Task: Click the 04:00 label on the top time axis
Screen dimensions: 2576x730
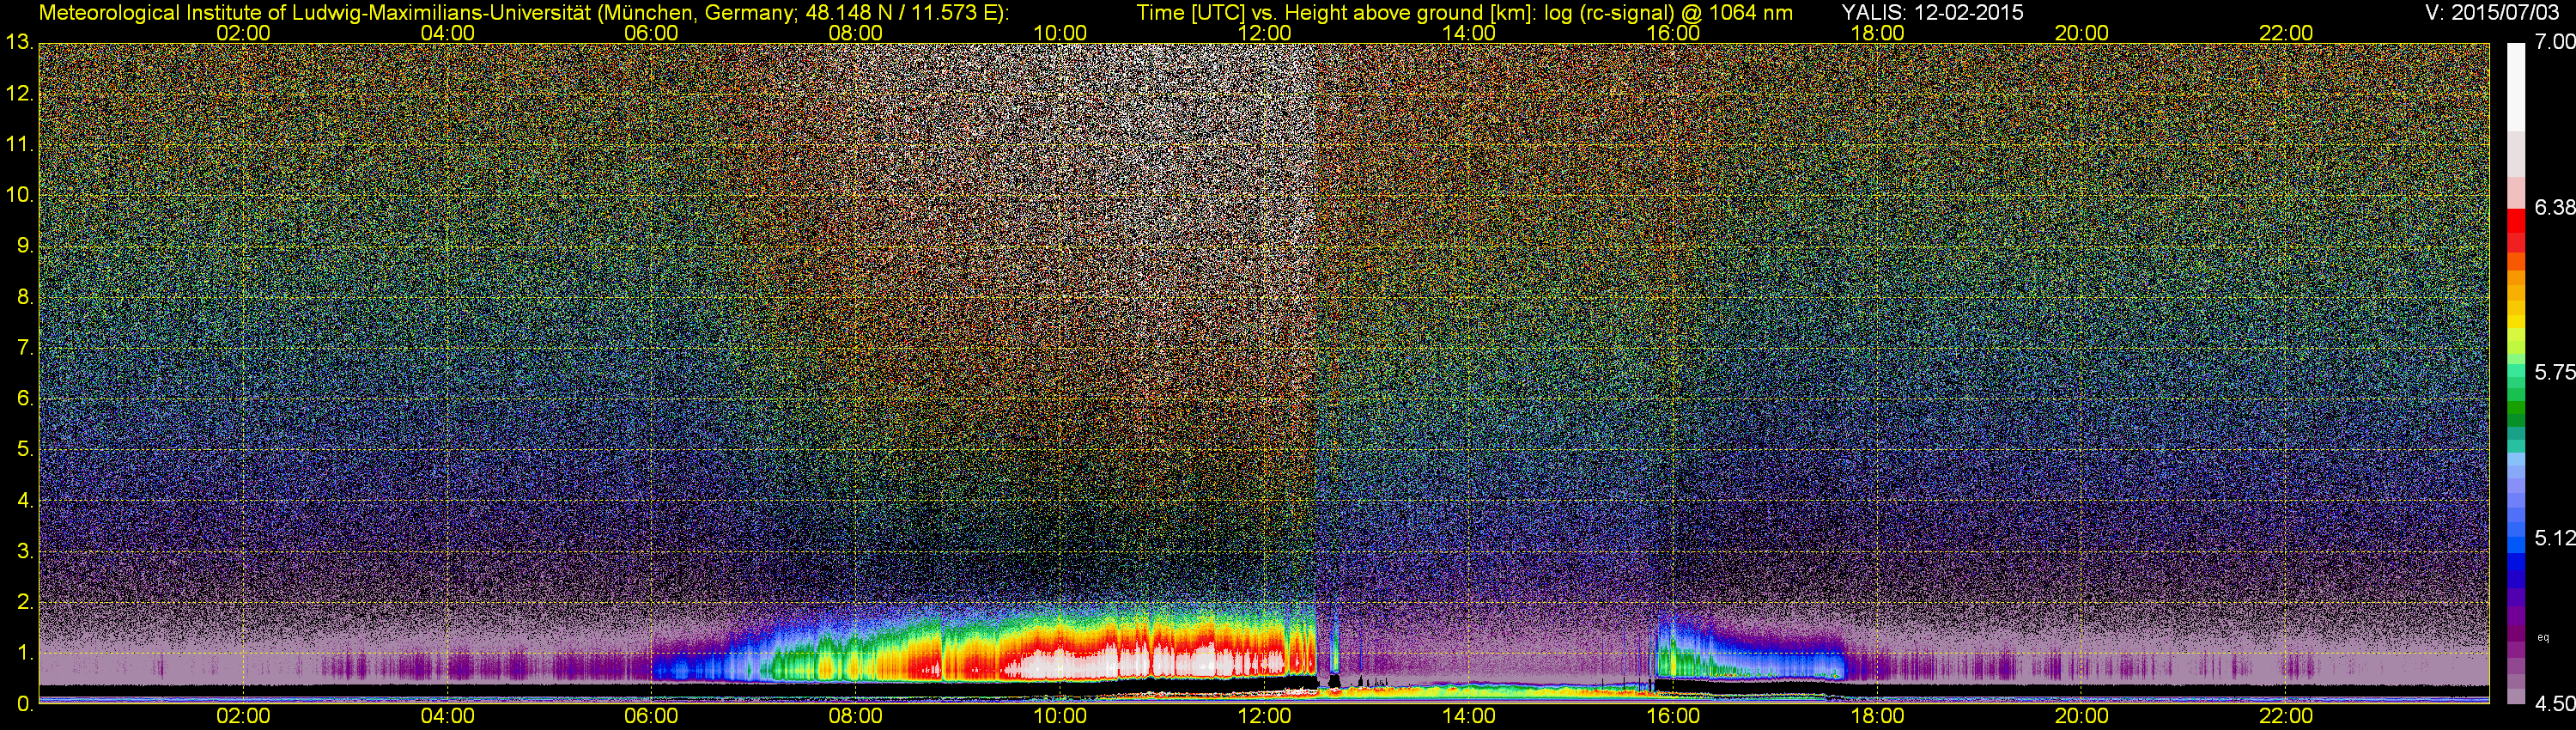Action: [447, 33]
